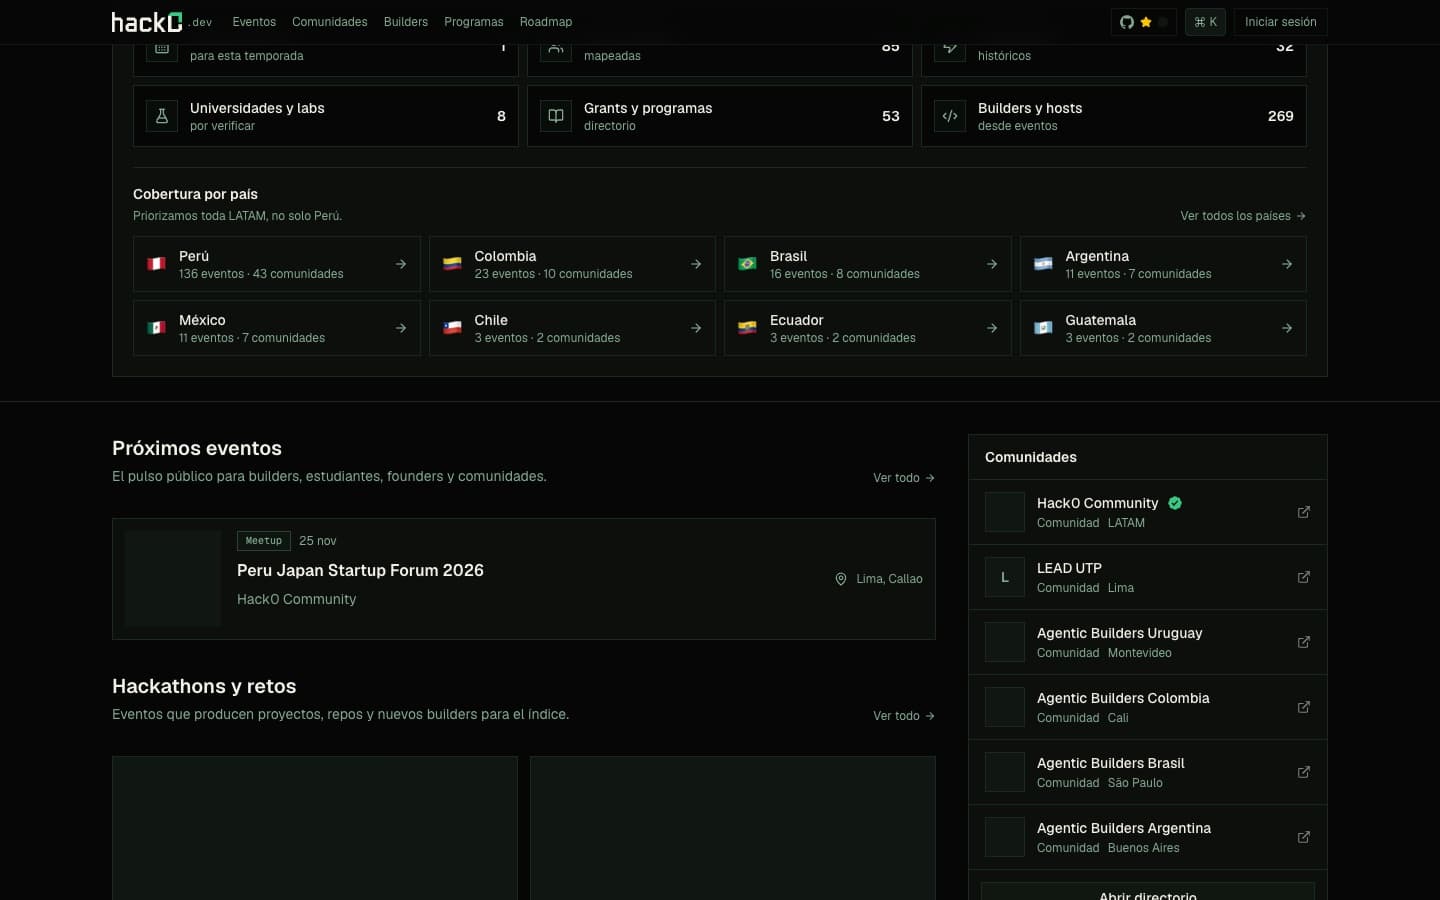Open the Comunidades nav item
Viewport: 1440px width, 900px height.
click(x=330, y=22)
